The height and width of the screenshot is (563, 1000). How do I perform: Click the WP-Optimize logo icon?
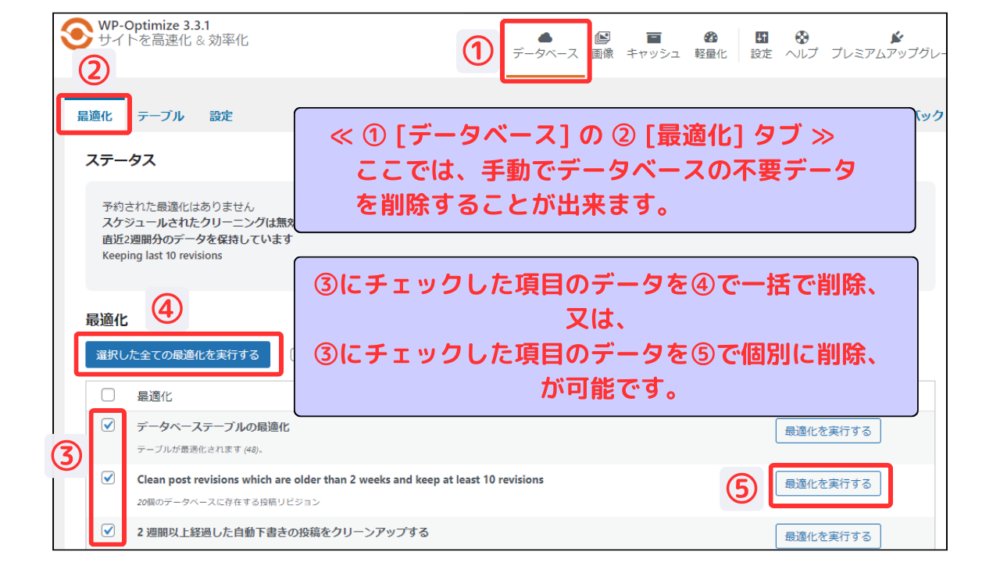(x=77, y=33)
